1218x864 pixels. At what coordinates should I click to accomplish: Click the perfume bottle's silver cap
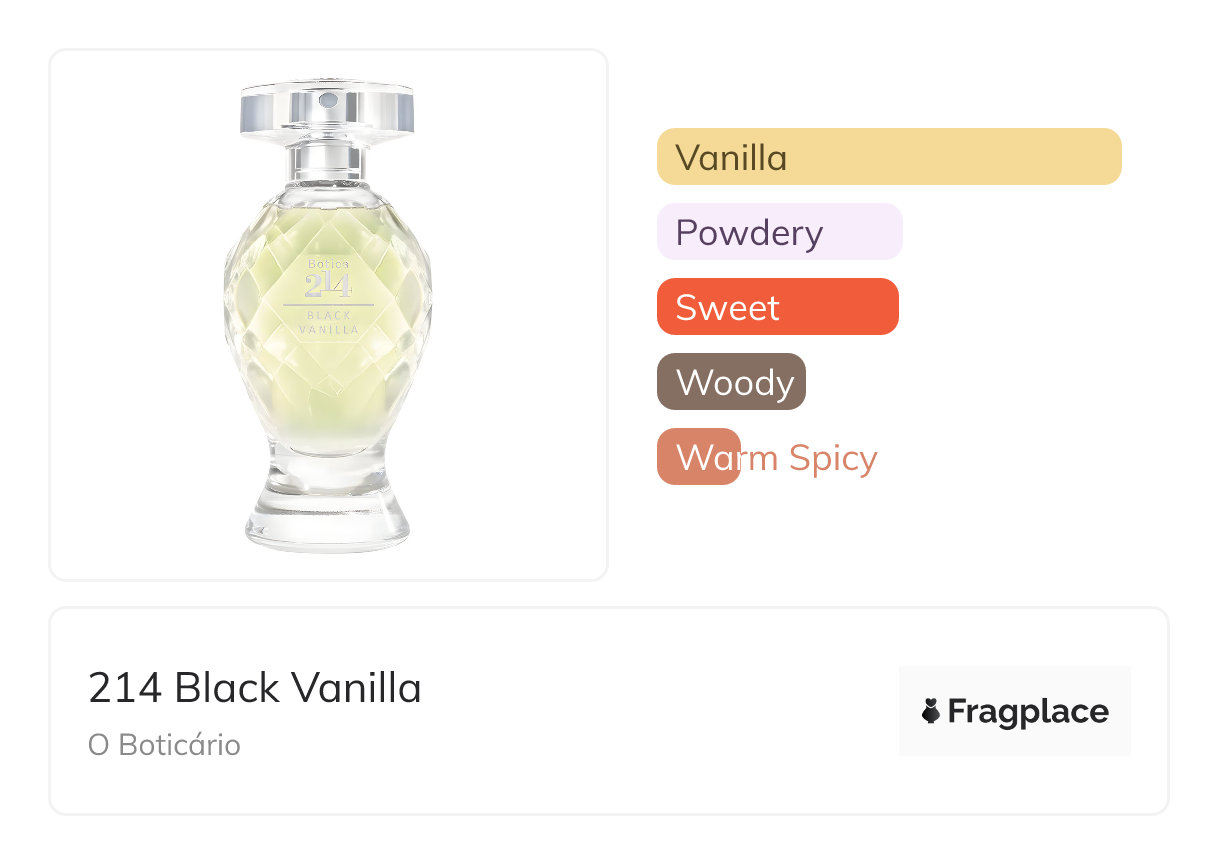(x=328, y=110)
